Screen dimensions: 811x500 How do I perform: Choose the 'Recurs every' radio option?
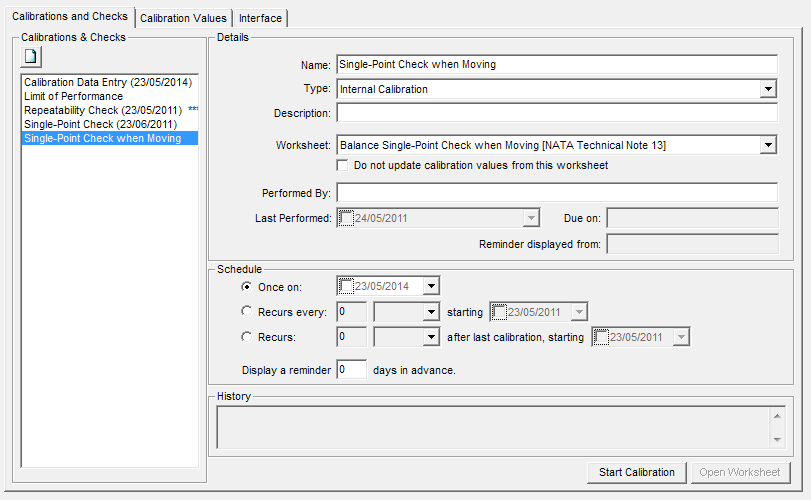point(247,312)
